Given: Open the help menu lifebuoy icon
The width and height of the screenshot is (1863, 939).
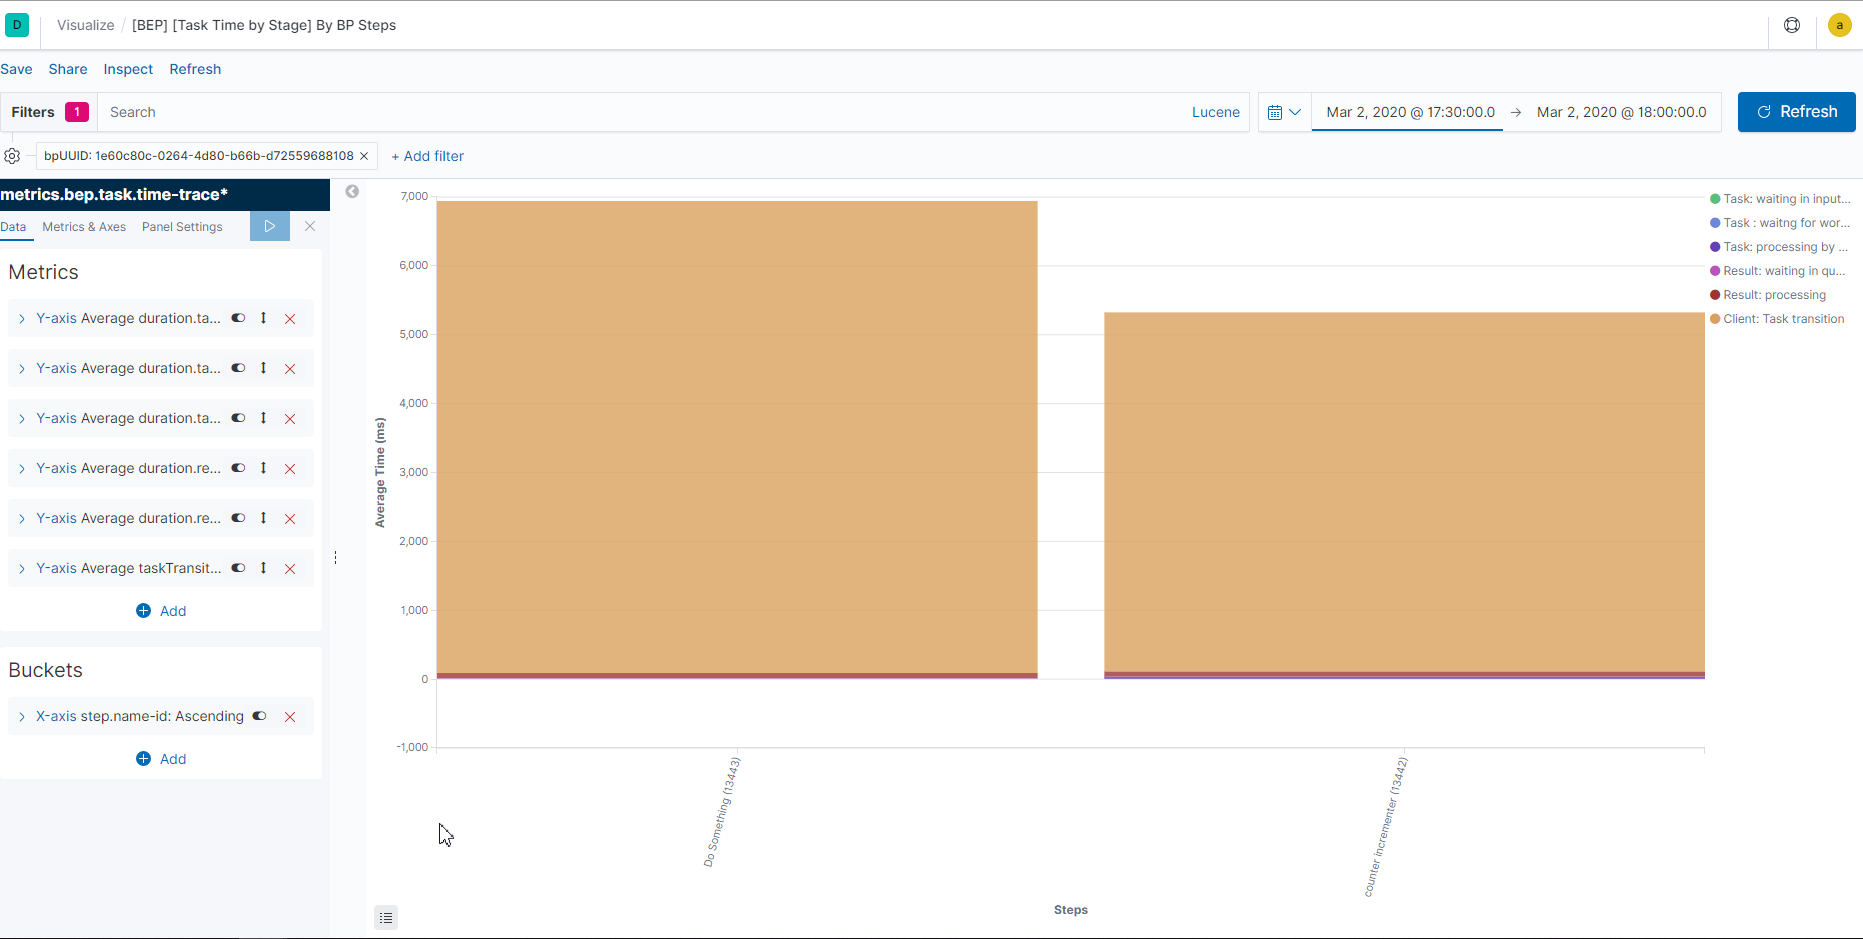Looking at the screenshot, I should point(1792,25).
